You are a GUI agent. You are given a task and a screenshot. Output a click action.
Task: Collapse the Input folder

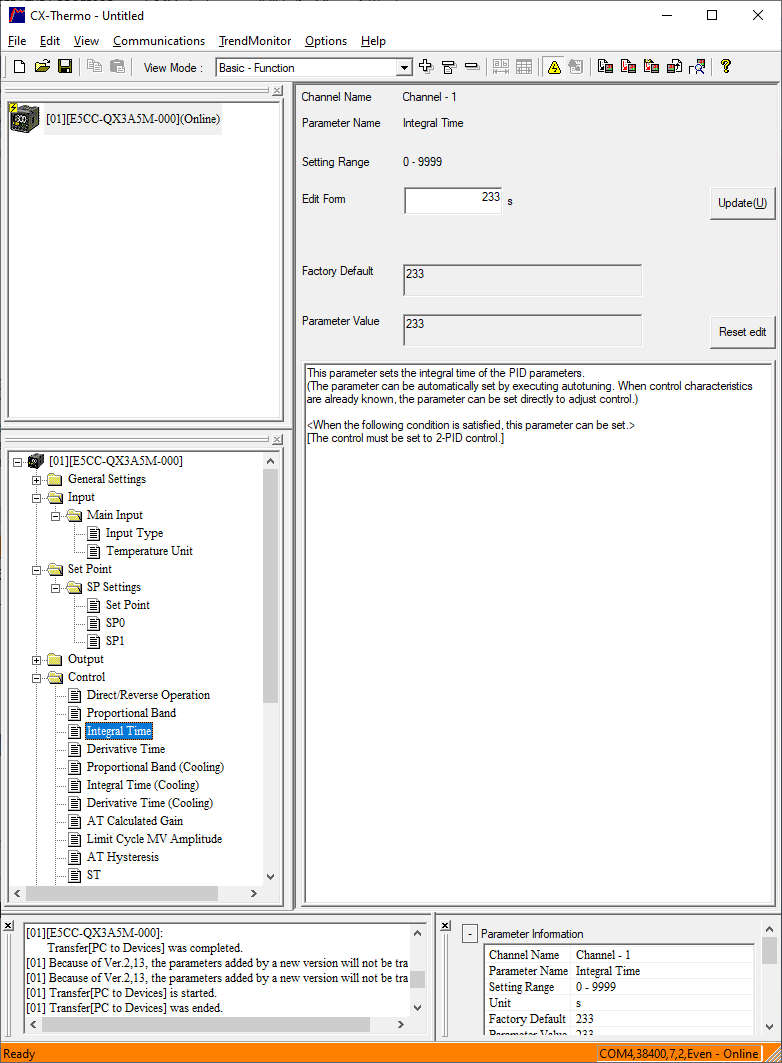click(37, 498)
